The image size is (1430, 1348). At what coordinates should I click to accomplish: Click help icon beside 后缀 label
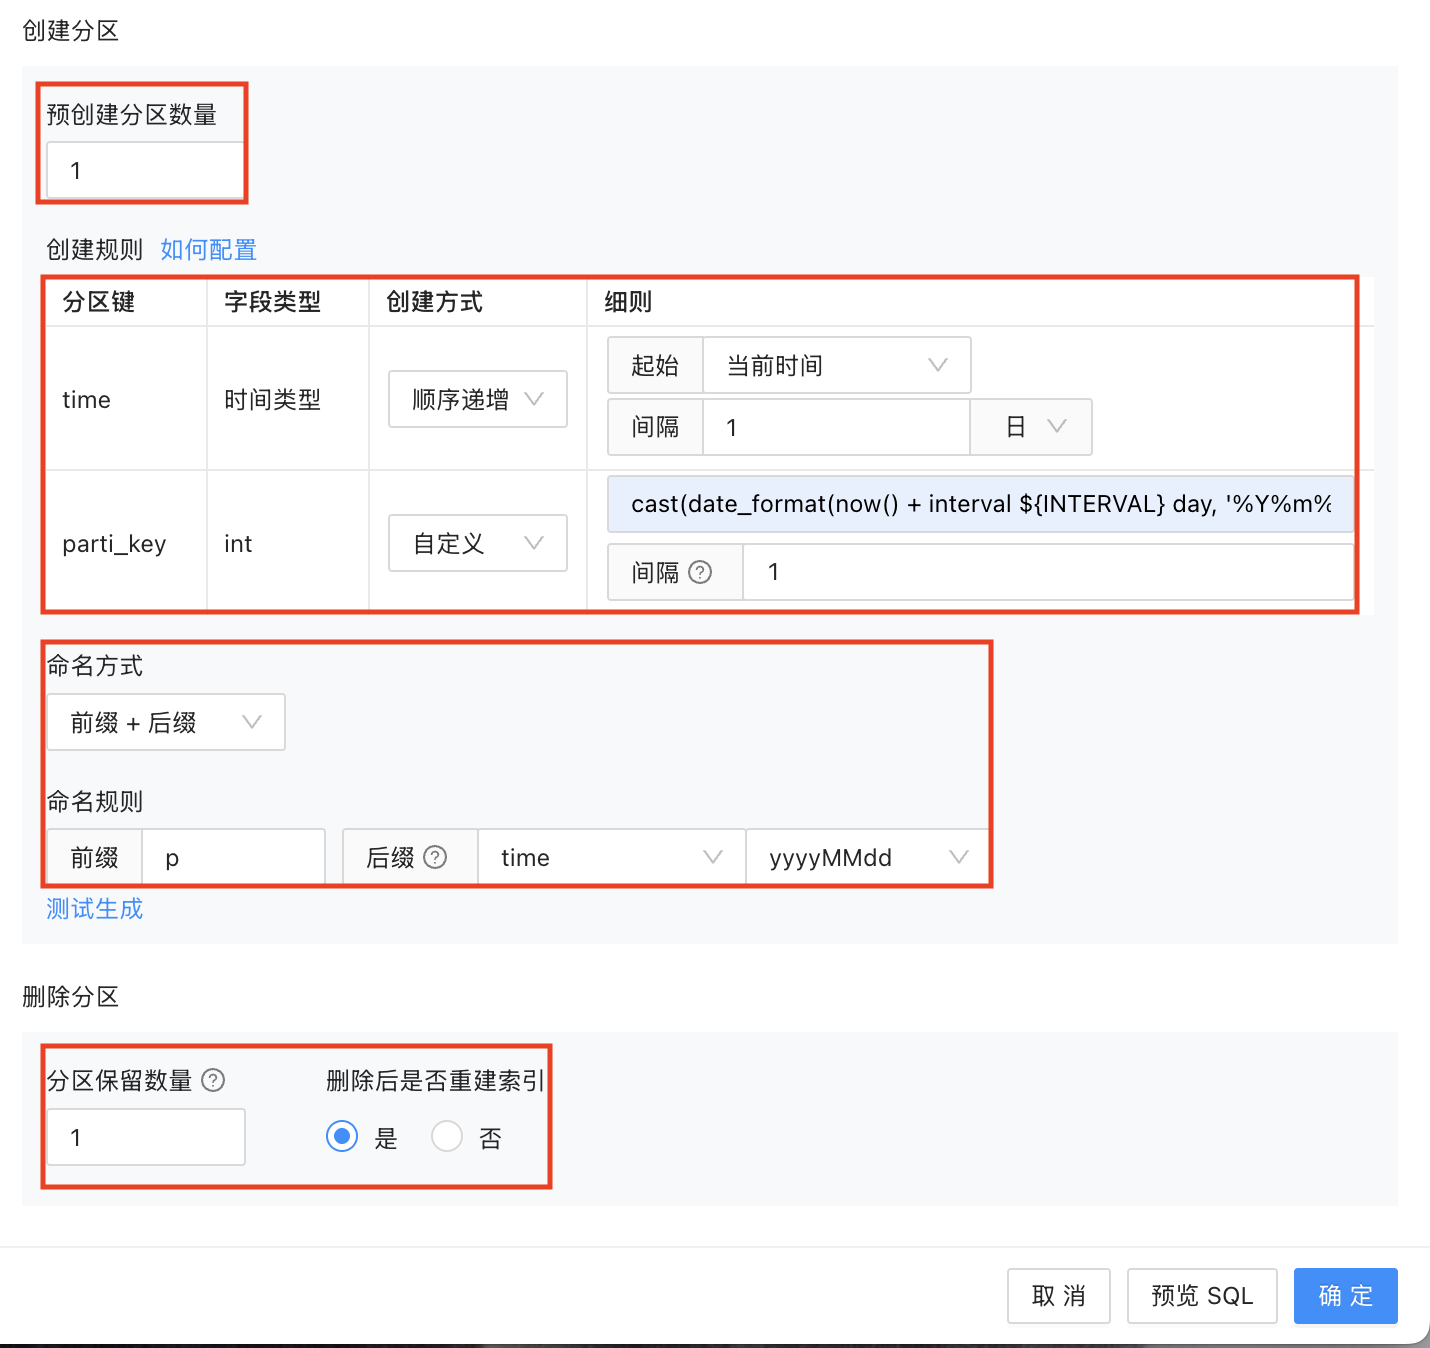click(435, 857)
